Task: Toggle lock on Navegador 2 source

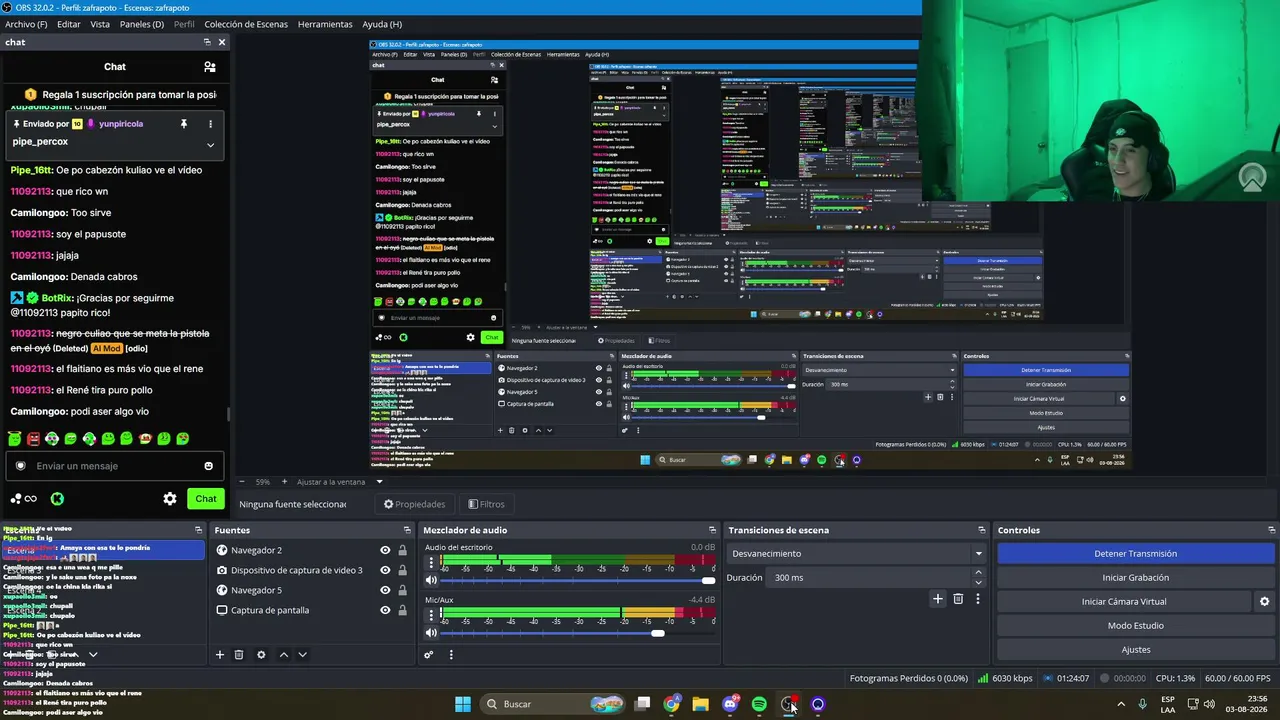Action: click(x=402, y=550)
